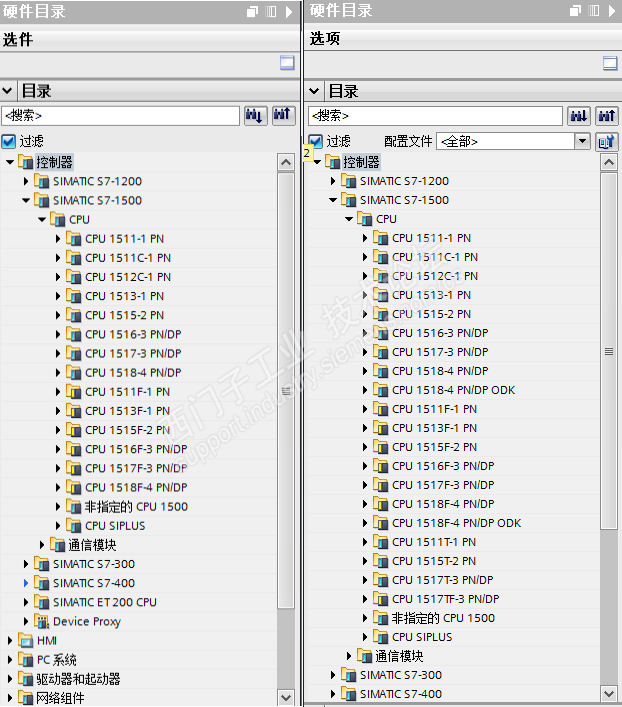The width and height of the screenshot is (622, 707).
Task: Select CPU 1516F-3 PN/DP in right tree
Action: click(443, 466)
